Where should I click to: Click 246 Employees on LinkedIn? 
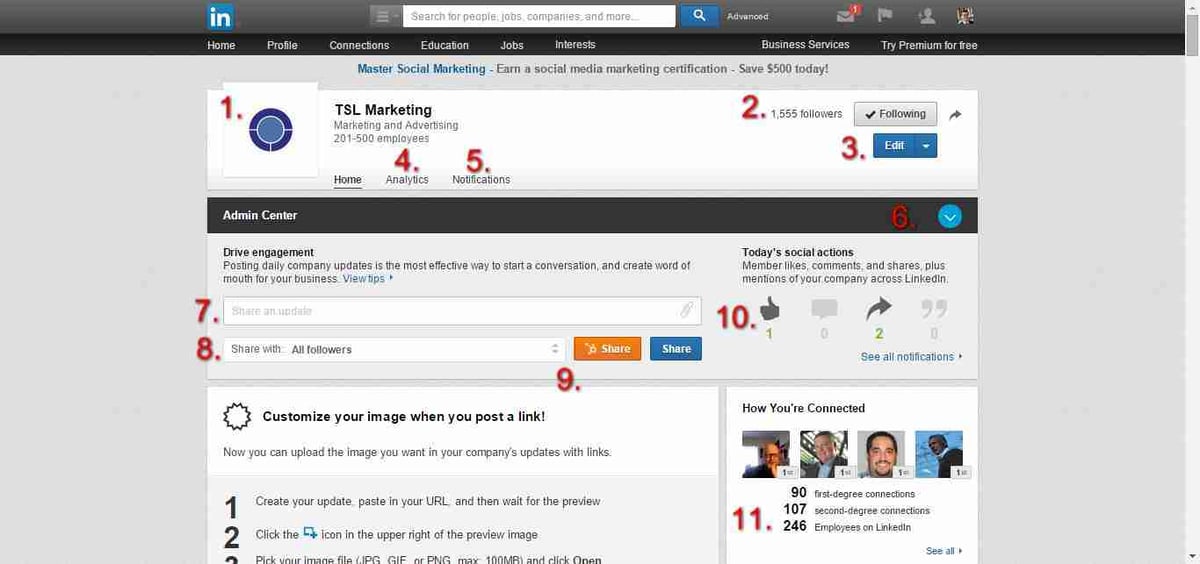[x=847, y=527]
